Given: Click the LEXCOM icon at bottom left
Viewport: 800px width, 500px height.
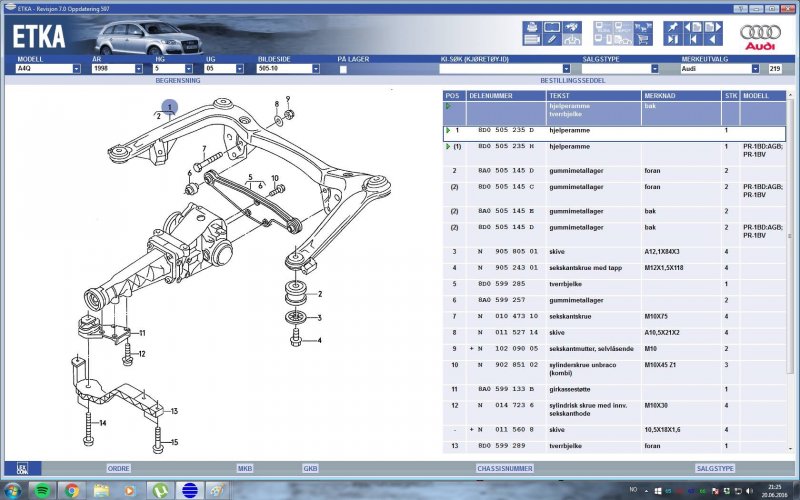Looking at the screenshot, I should pyautogui.click(x=21, y=467).
